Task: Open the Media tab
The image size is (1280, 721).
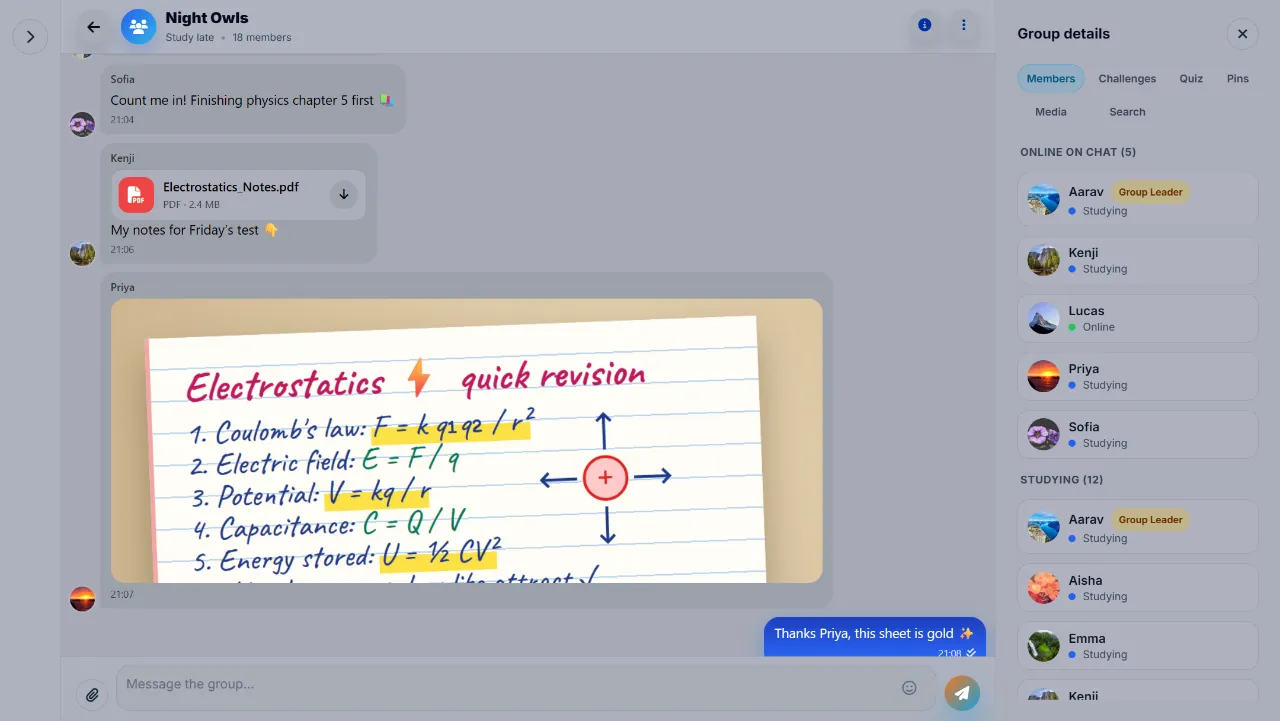Action: (x=1051, y=112)
